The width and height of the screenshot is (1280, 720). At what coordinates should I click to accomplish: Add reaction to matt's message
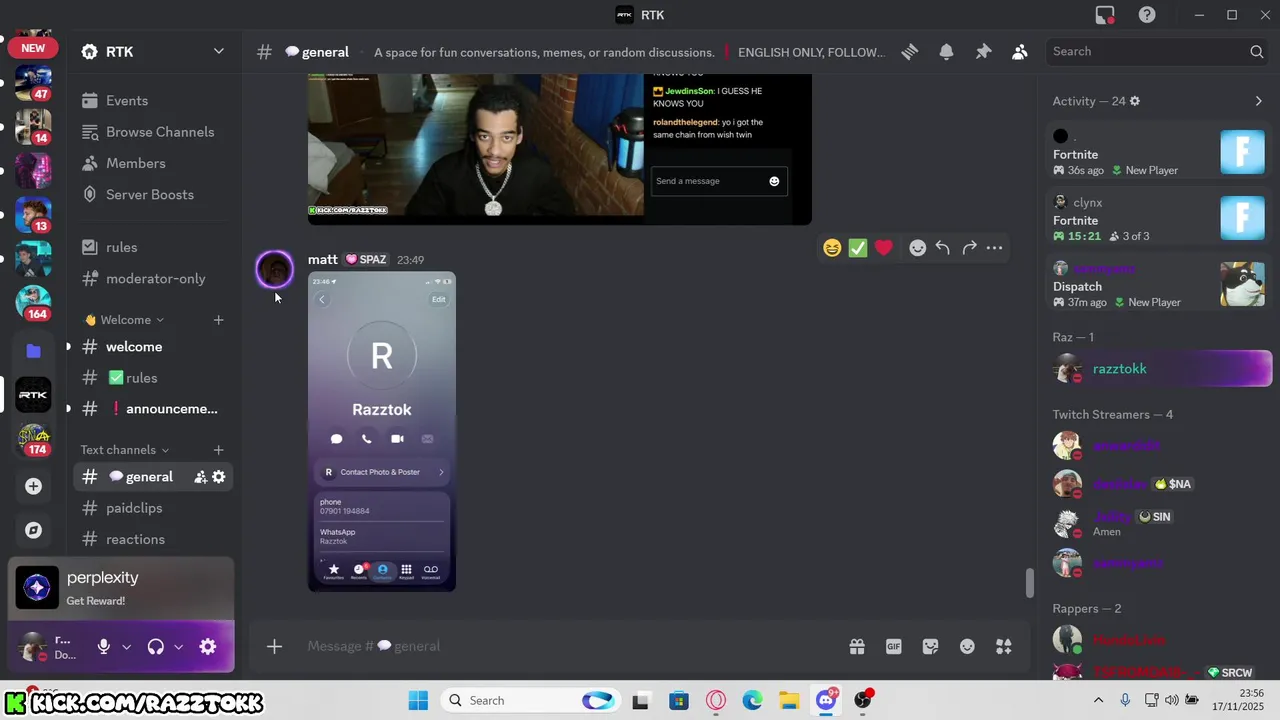pos(917,248)
